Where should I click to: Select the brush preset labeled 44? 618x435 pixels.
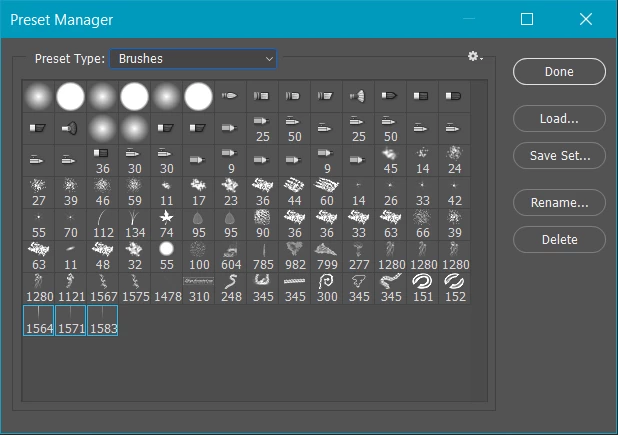click(x=294, y=193)
